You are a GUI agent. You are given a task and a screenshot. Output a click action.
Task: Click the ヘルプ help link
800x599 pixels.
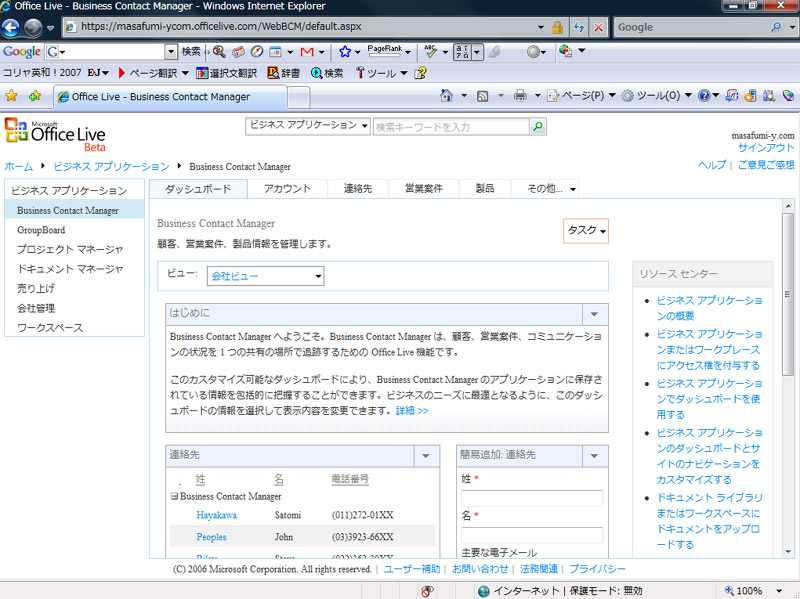(x=712, y=164)
